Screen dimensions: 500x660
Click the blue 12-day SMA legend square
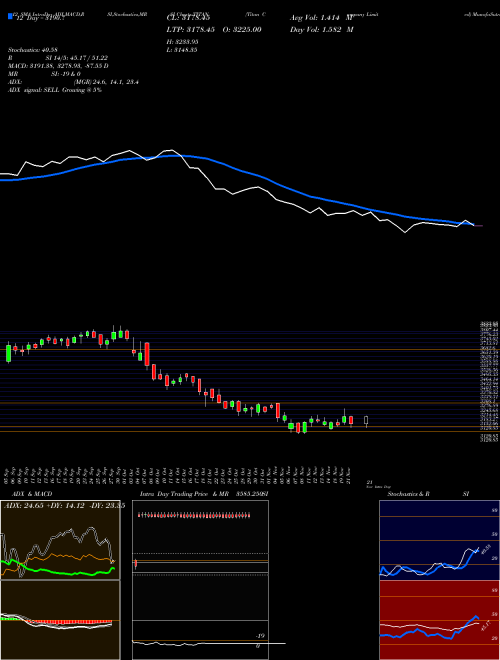pos(10,17)
